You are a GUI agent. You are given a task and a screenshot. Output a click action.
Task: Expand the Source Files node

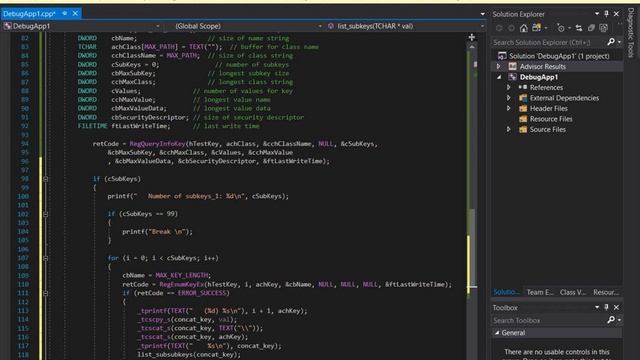click(509, 129)
